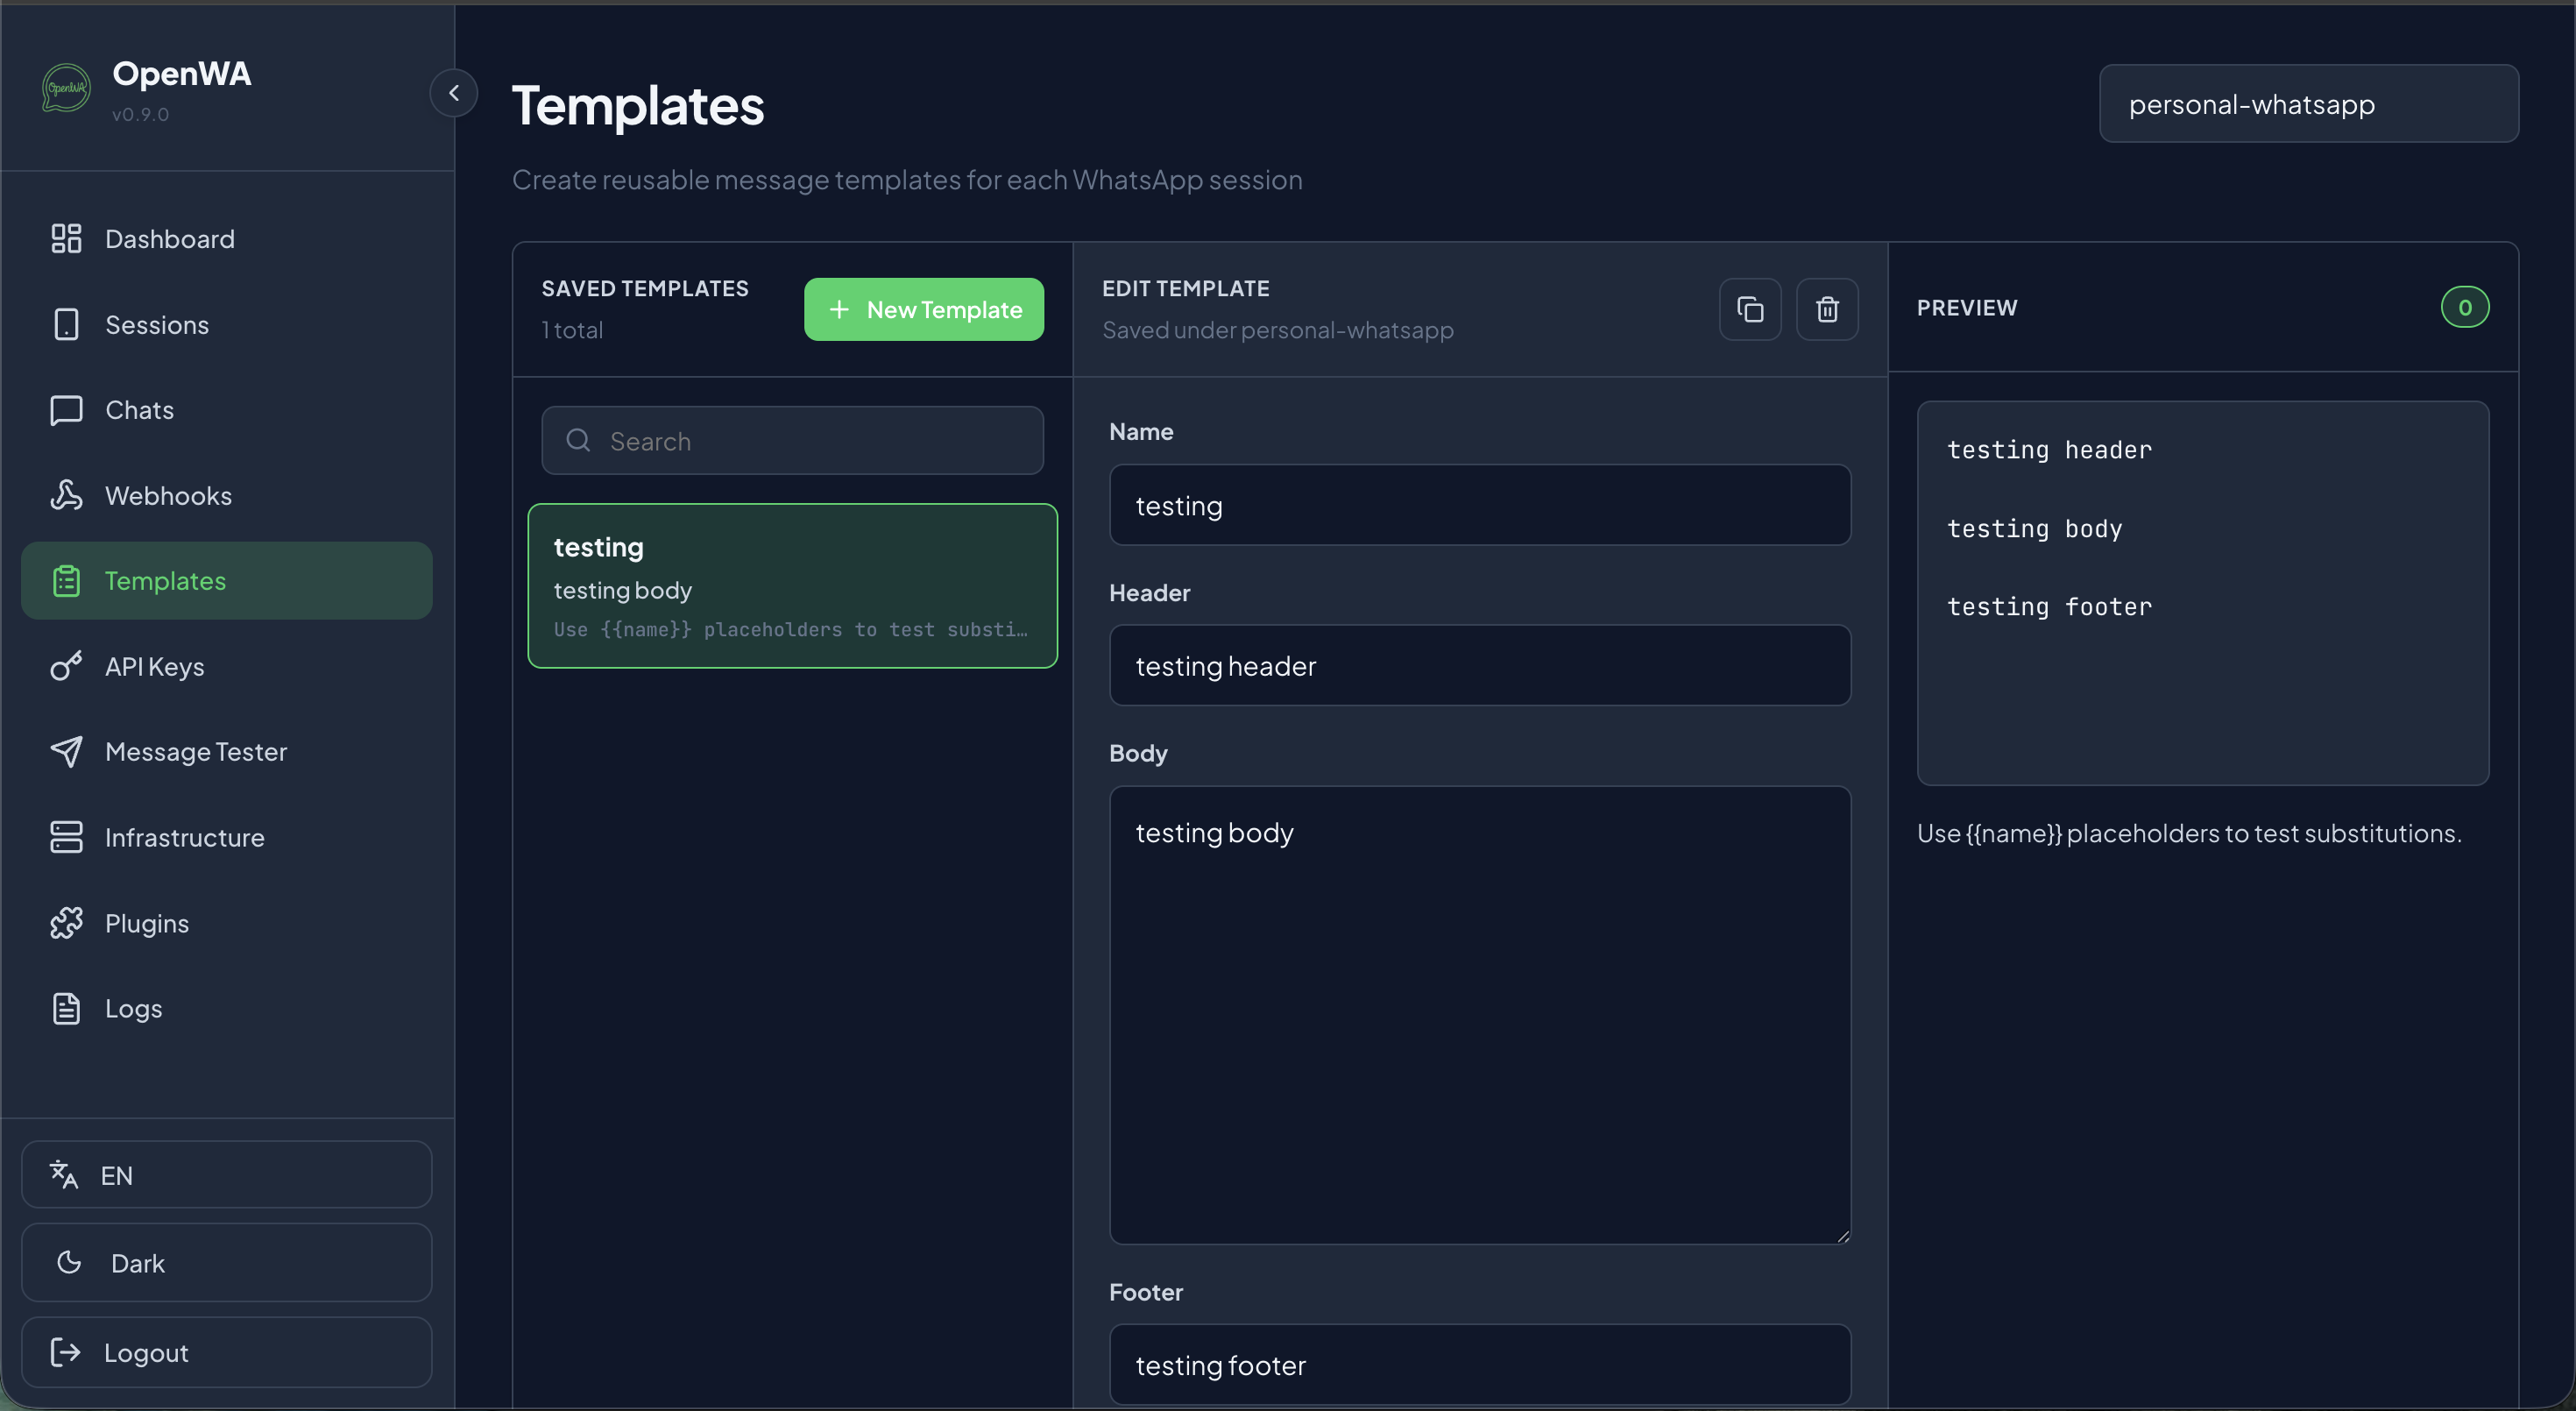Click the Chats speech bubble icon

66,410
